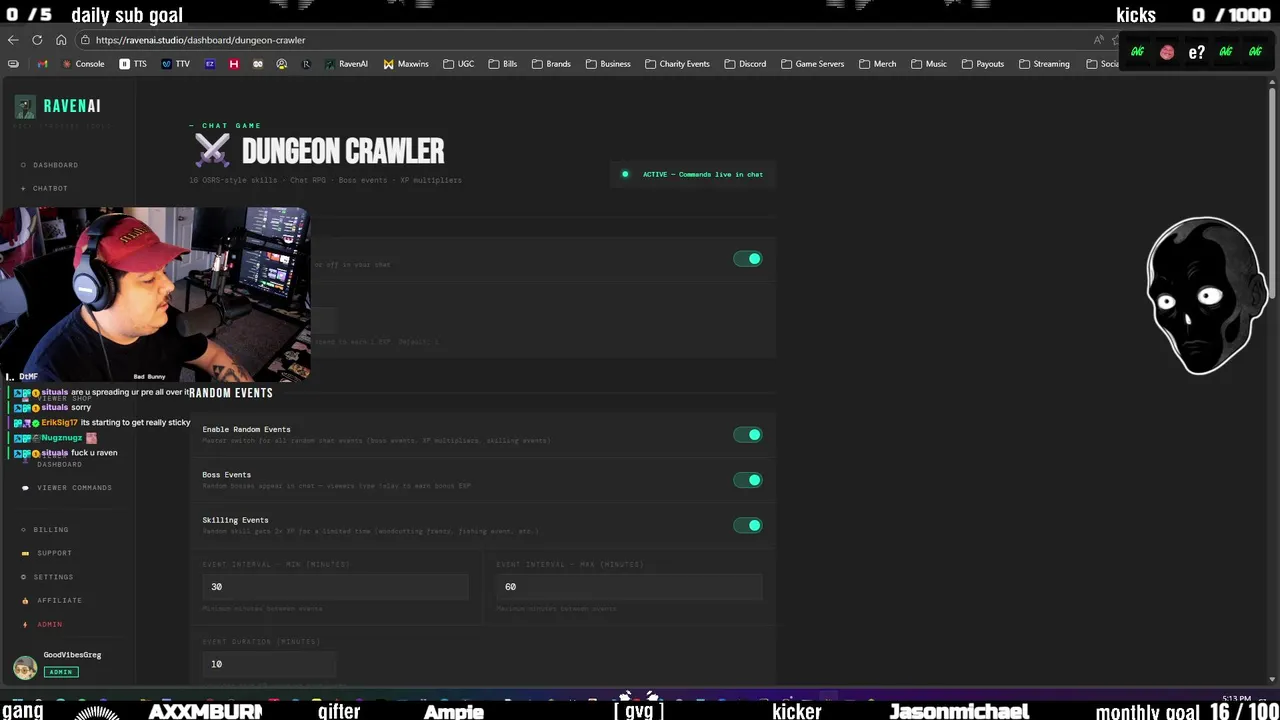Edit the event interval min field
The height and width of the screenshot is (720, 1280).
335,587
